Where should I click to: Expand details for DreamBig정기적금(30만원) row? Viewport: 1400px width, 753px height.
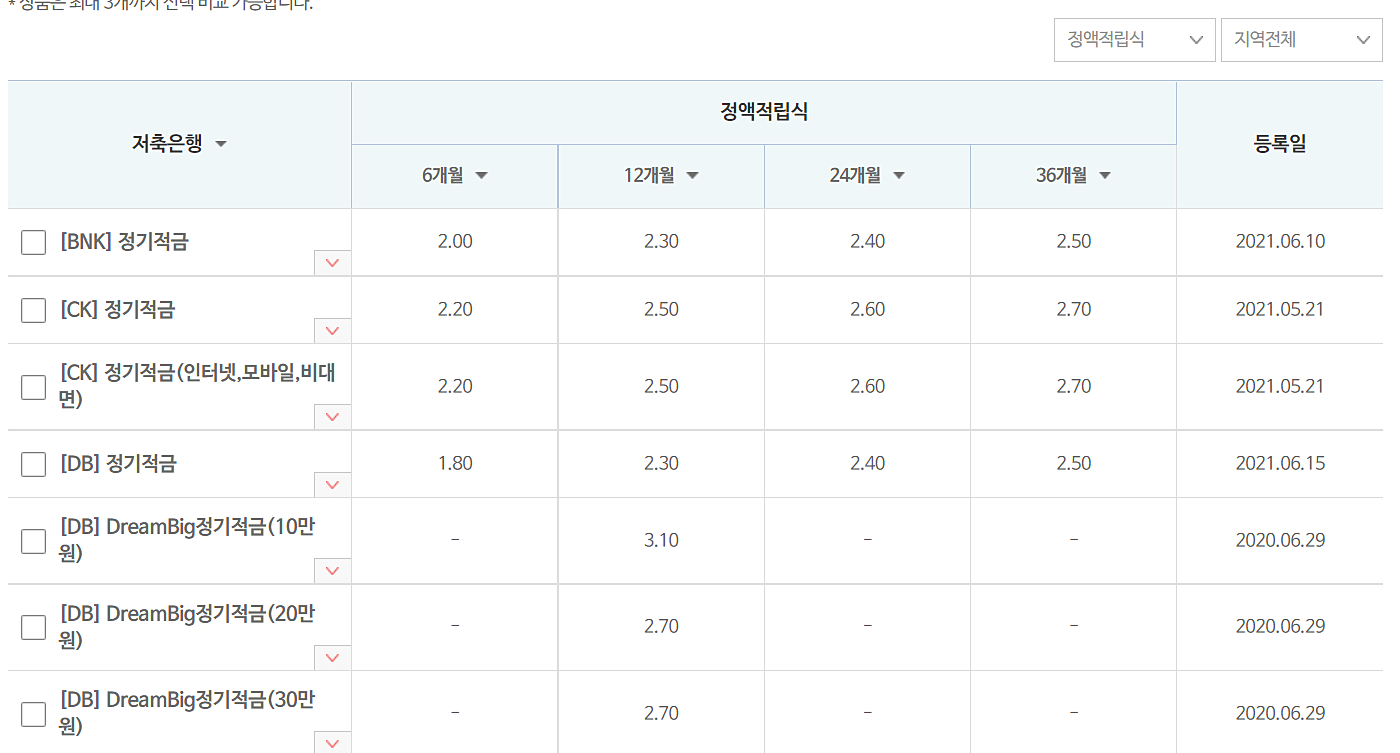click(x=333, y=742)
